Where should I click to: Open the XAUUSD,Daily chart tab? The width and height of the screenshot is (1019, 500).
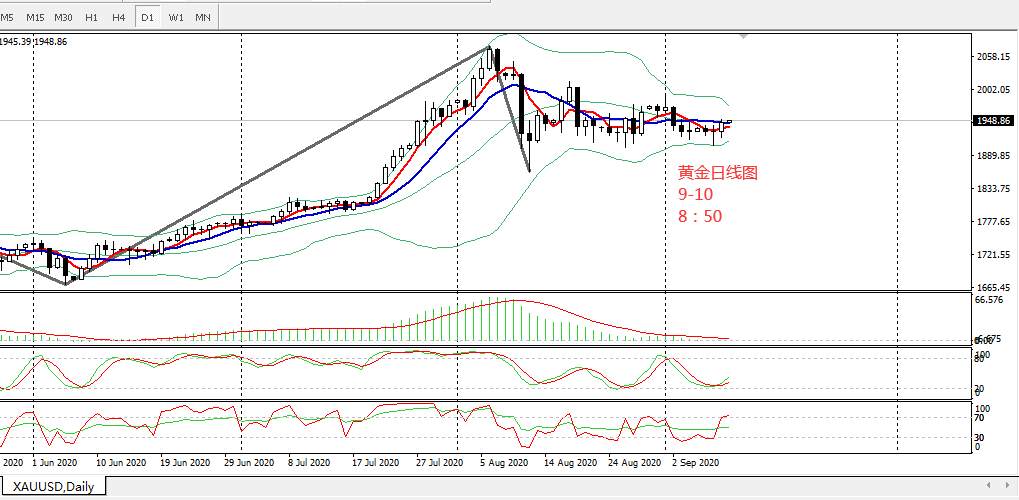[x=53, y=486]
